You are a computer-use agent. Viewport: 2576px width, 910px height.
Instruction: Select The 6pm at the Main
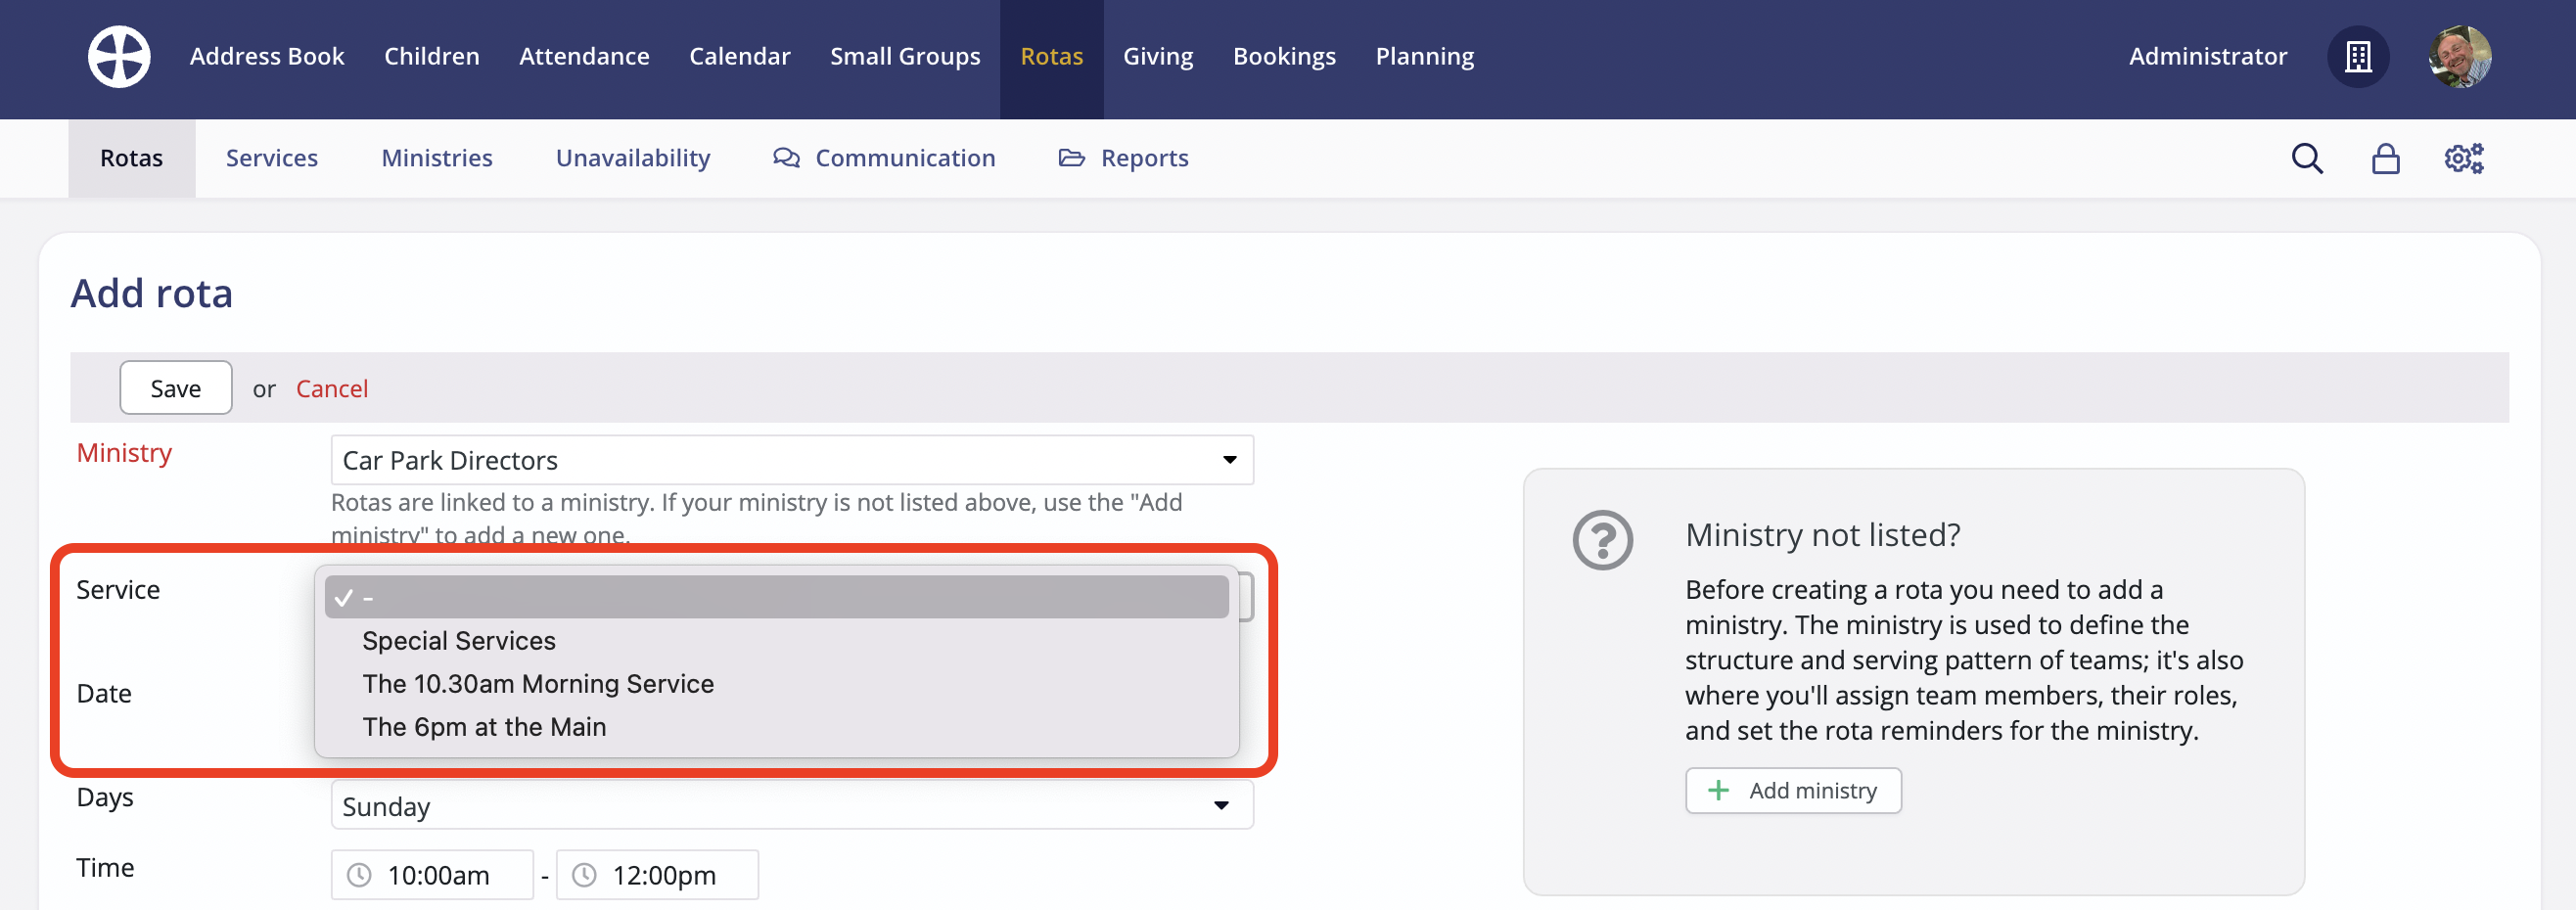[485, 726]
